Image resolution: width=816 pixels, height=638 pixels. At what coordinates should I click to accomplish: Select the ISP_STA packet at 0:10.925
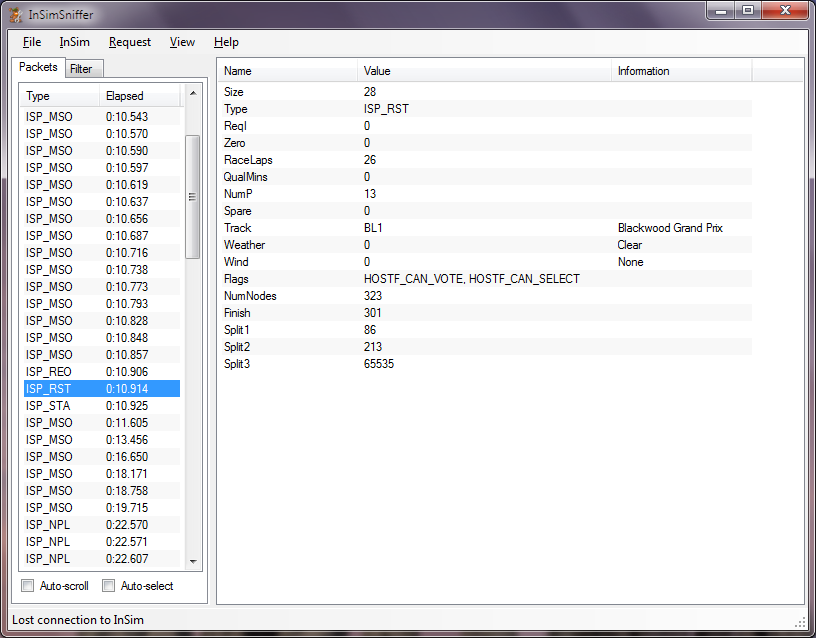tap(102, 406)
